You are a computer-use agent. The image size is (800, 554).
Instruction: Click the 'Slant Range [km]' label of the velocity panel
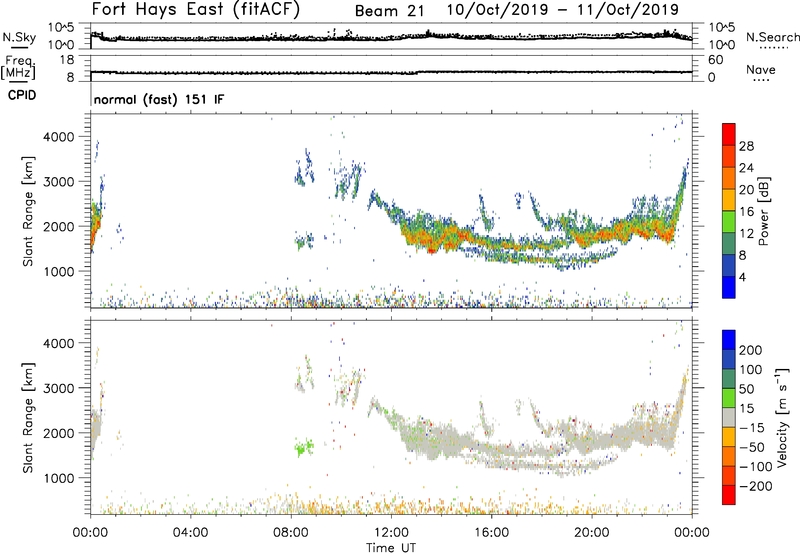(28, 418)
